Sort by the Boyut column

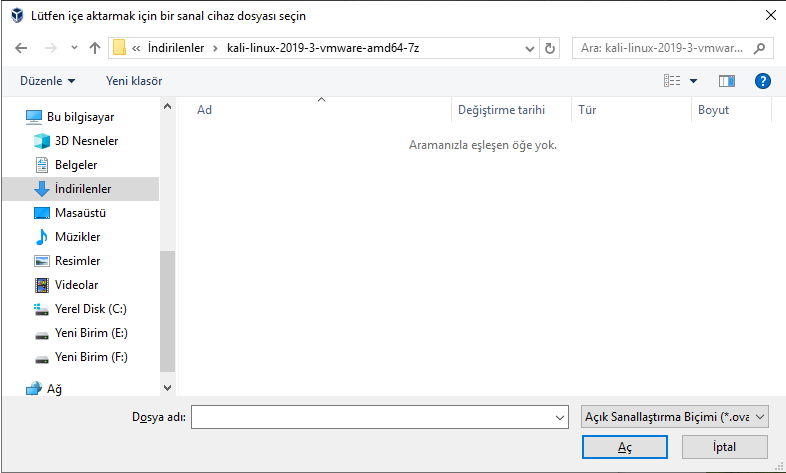(x=731, y=110)
